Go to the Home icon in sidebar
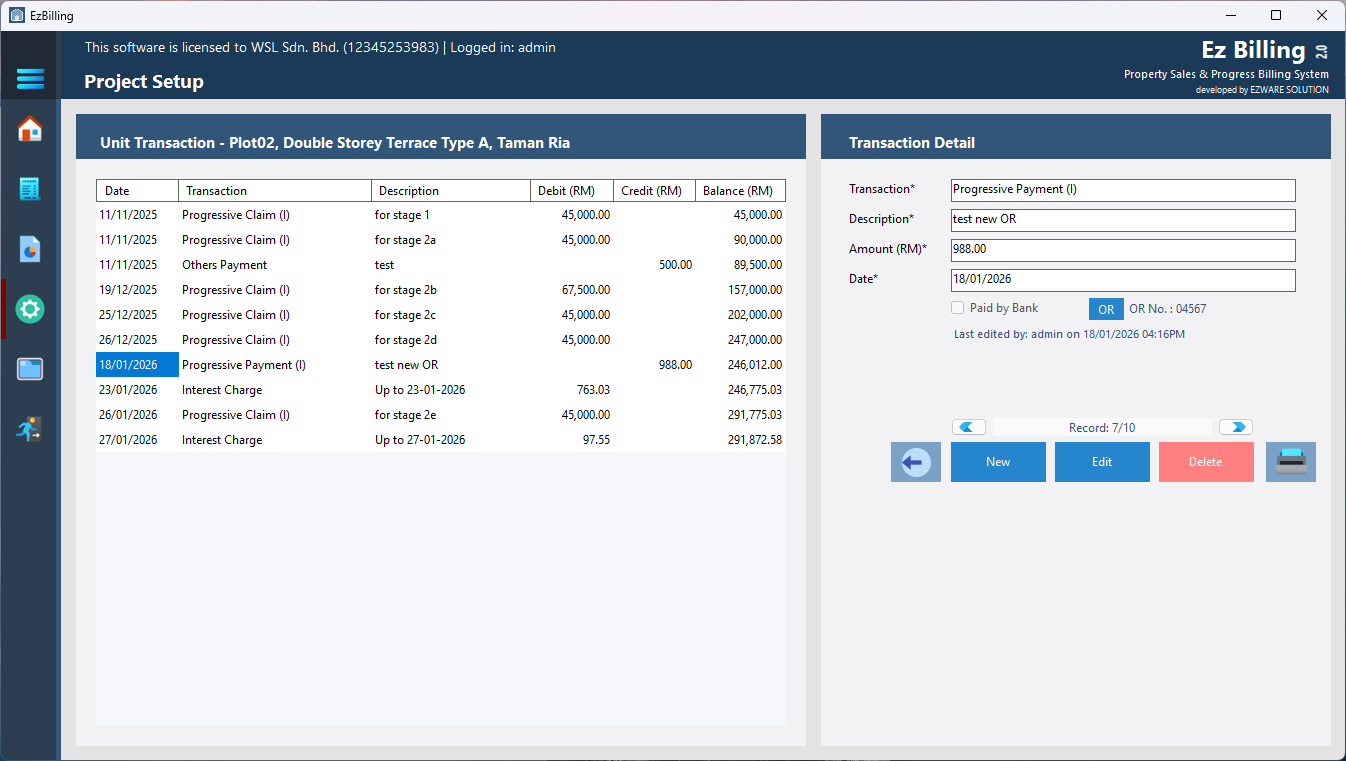 pyautogui.click(x=30, y=129)
